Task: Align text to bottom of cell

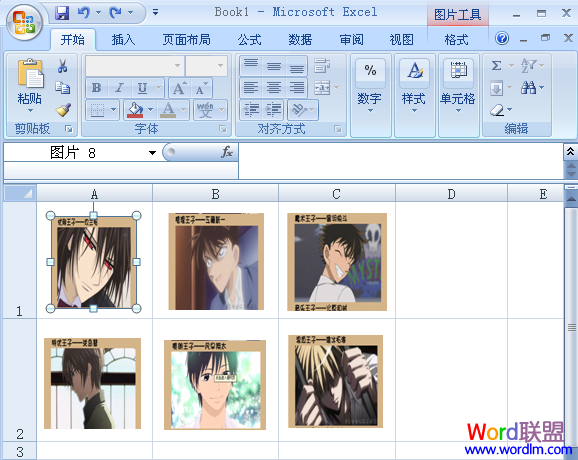Action: click(x=296, y=66)
